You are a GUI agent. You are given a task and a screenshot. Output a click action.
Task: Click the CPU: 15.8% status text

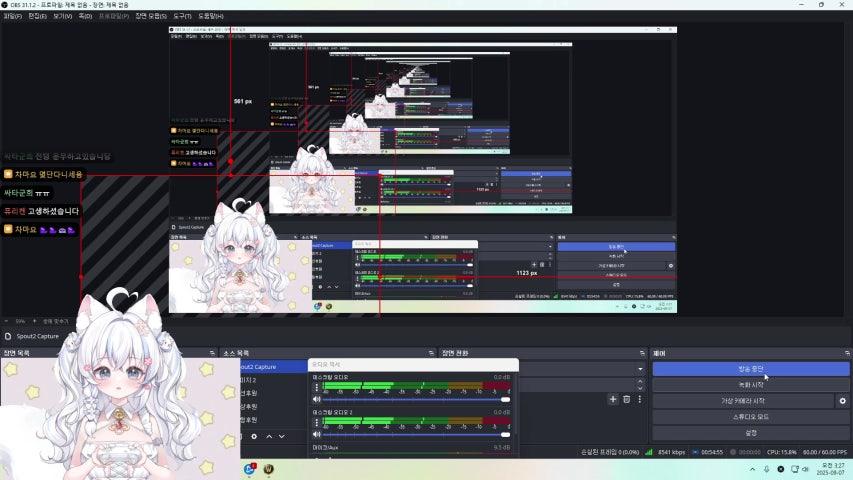(782, 452)
